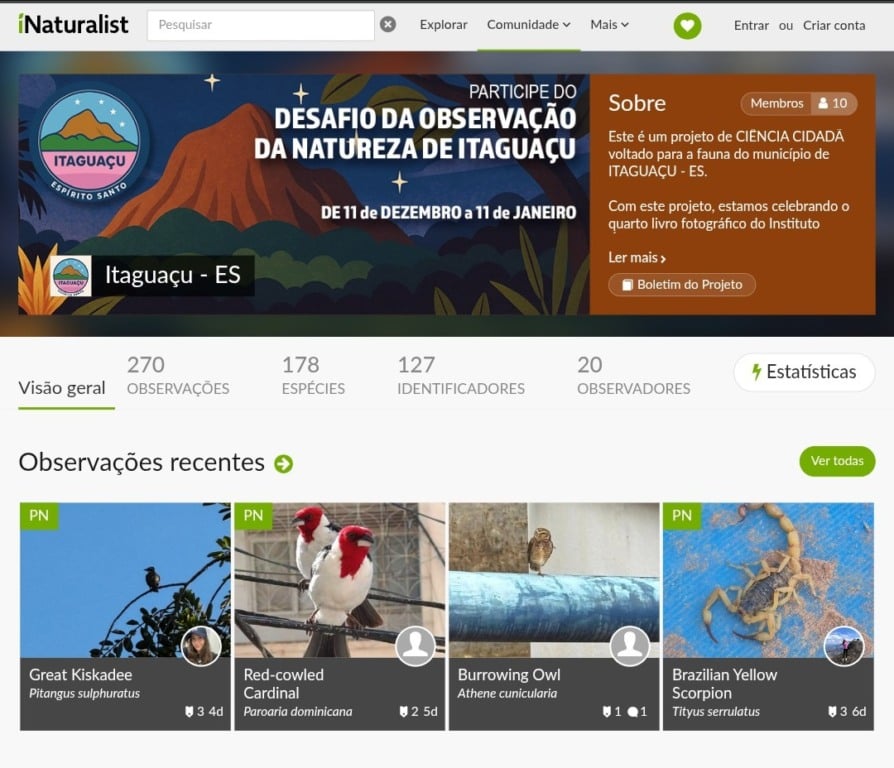Open the green arrow beside Observações recentes

pos(283,464)
